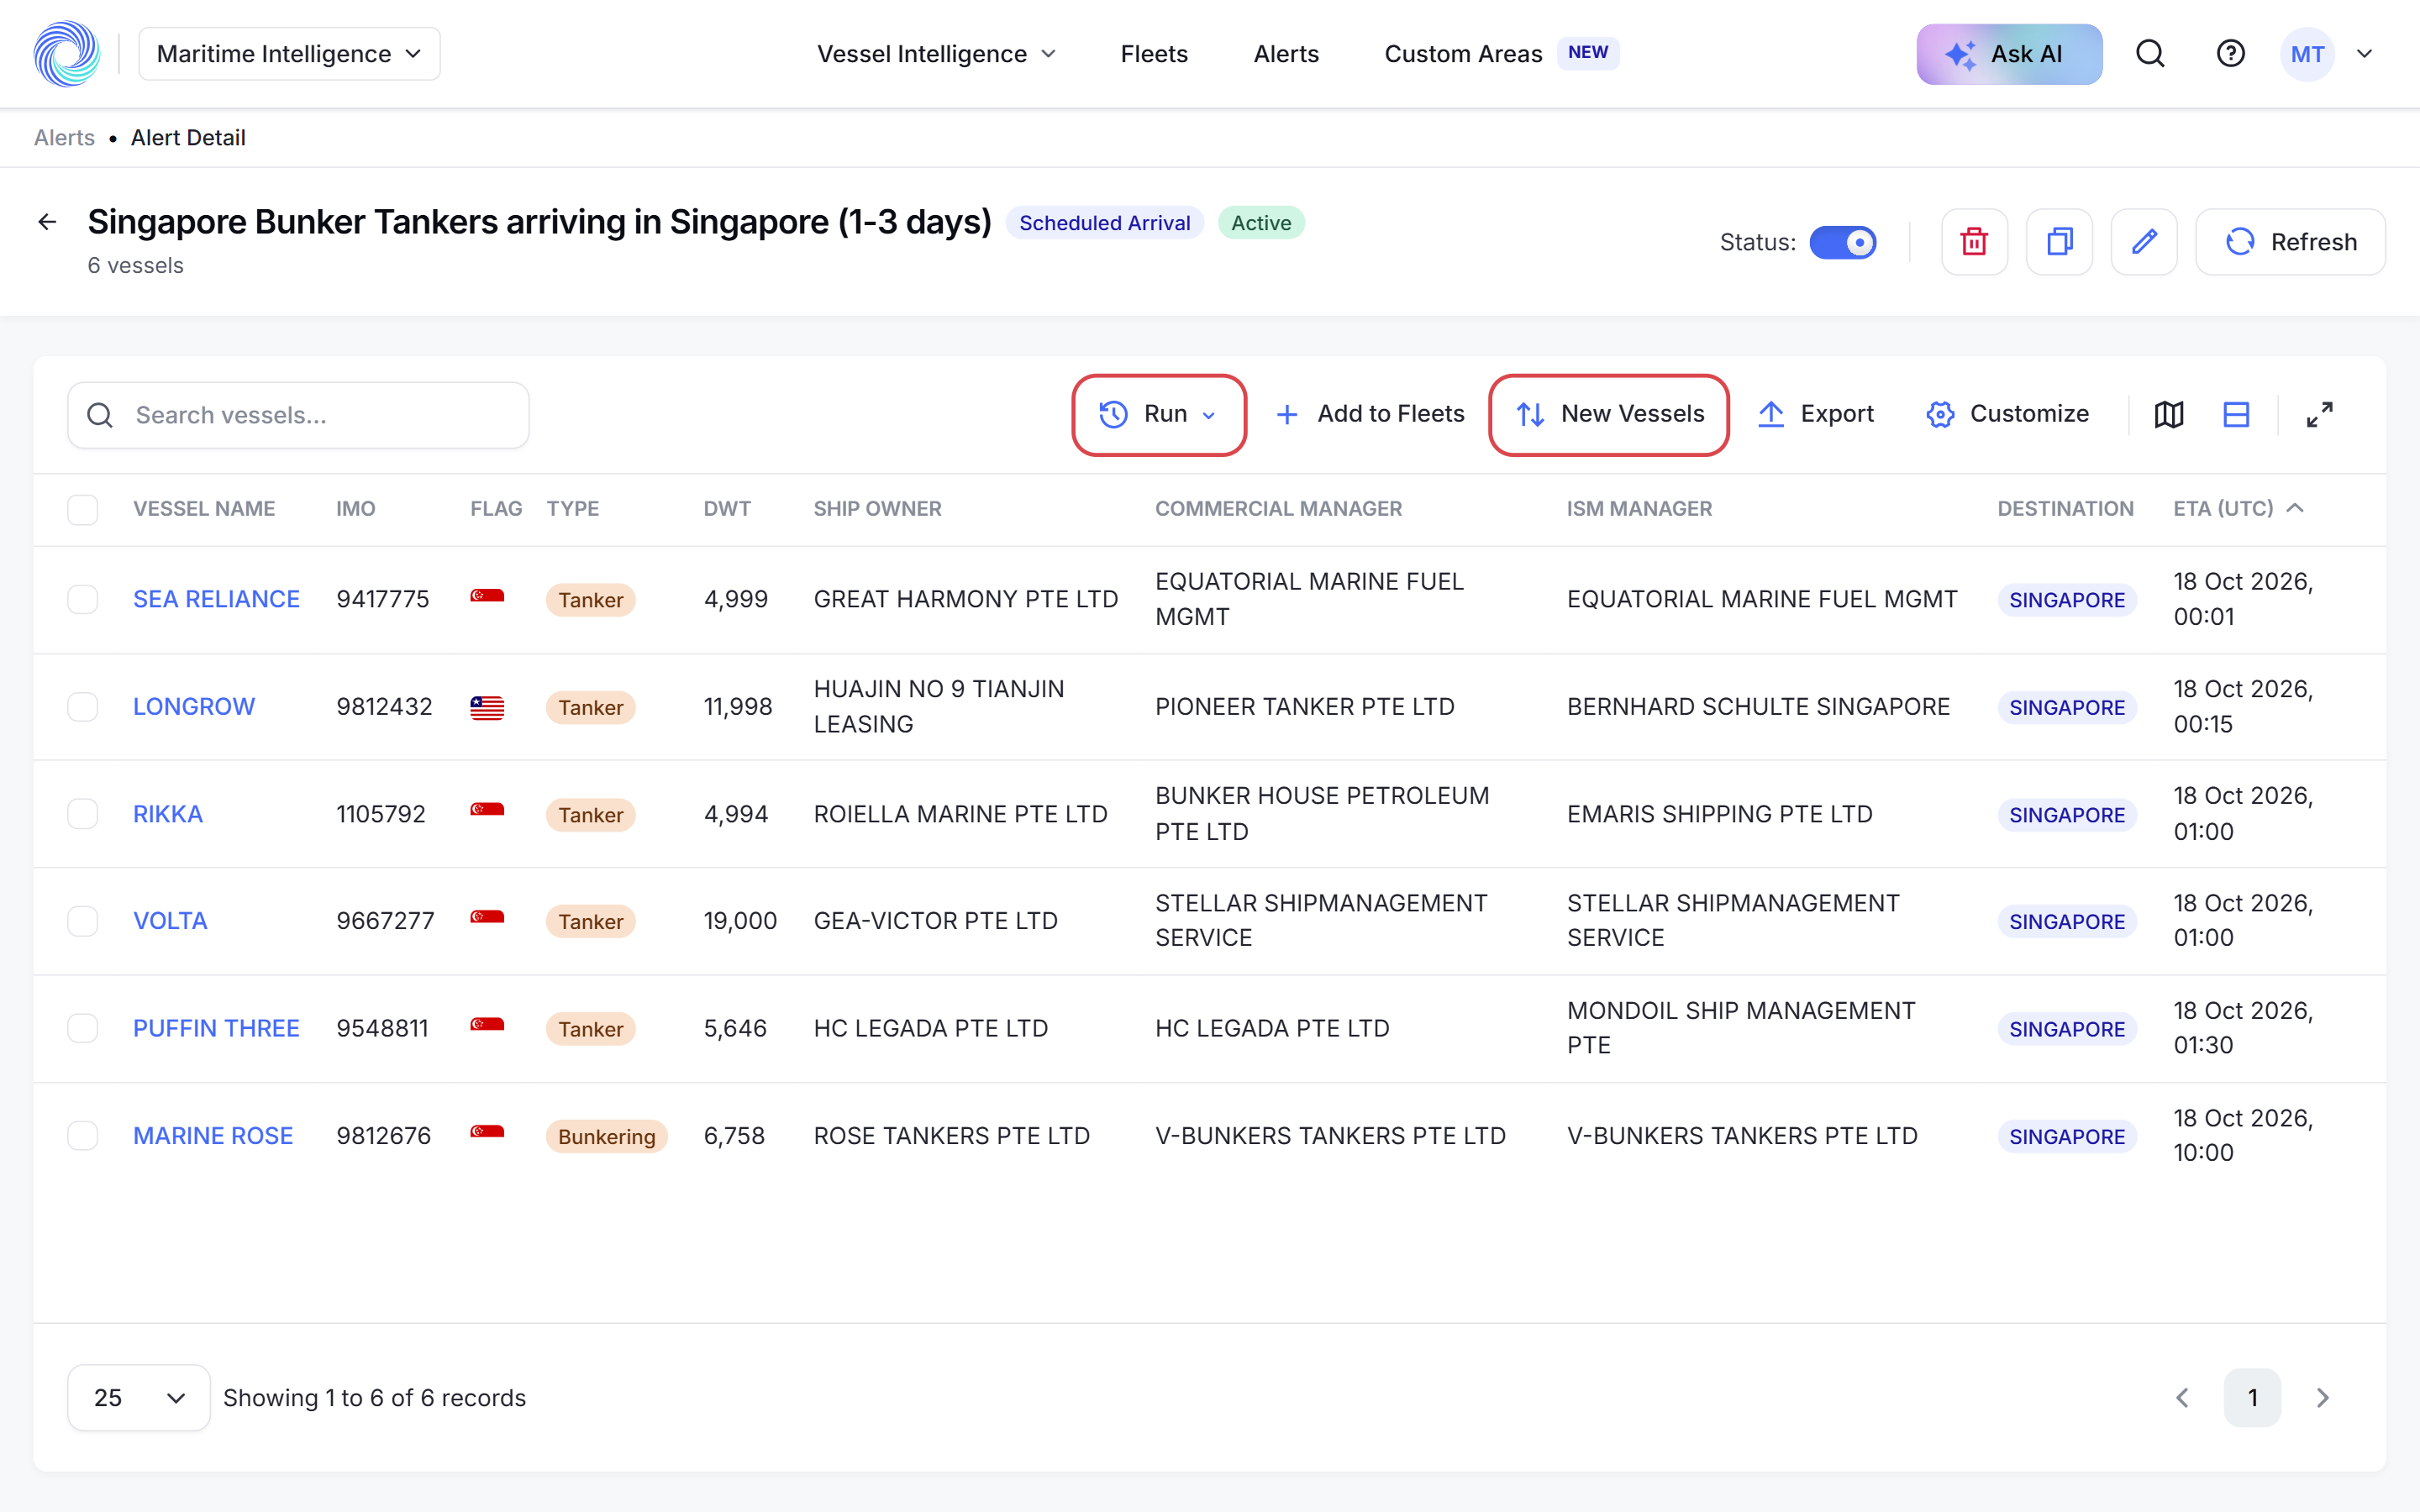Click the Refresh button
The height and width of the screenshot is (1512, 2420).
tap(2290, 242)
